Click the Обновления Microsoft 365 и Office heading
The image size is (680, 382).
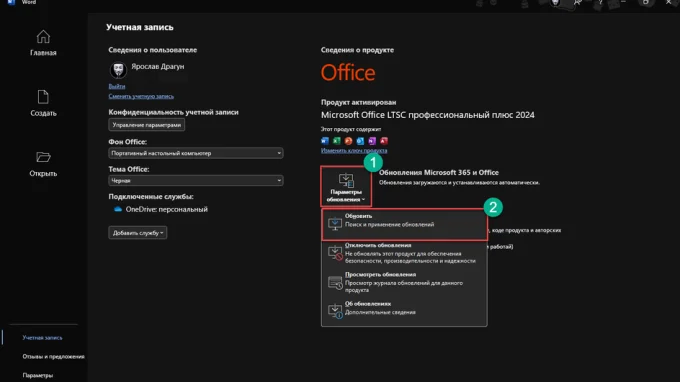439,172
